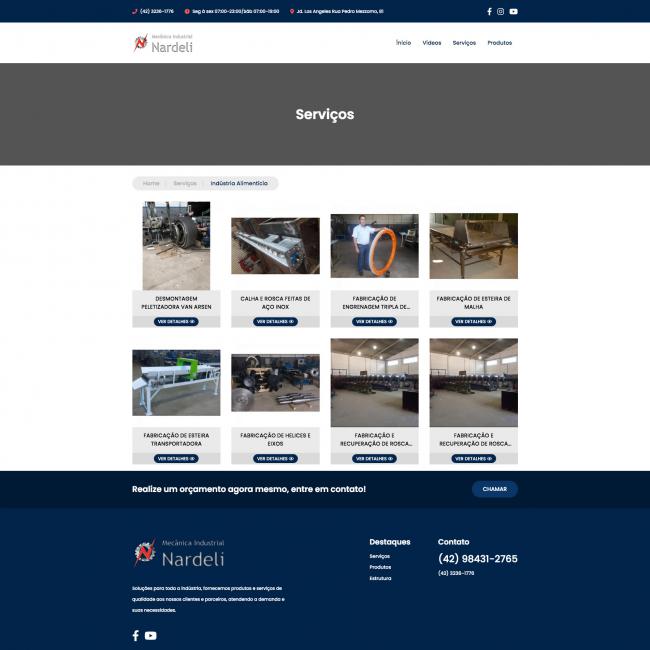The width and height of the screenshot is (650, 650).
Task: Click the Nardeli logo in header
Action: tap(163, 43)
